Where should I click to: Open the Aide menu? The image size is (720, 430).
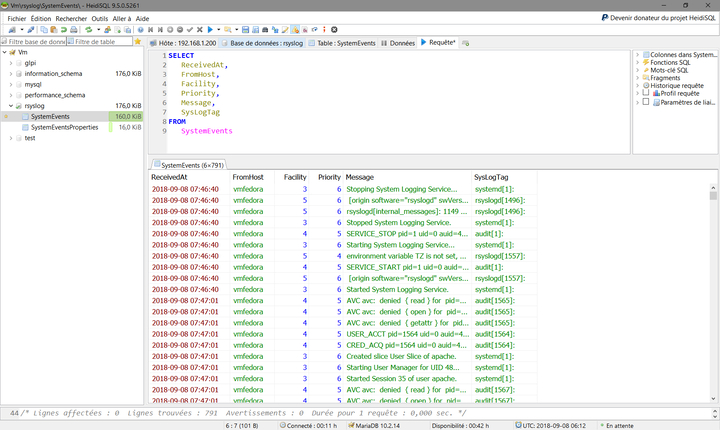(142, 19)
